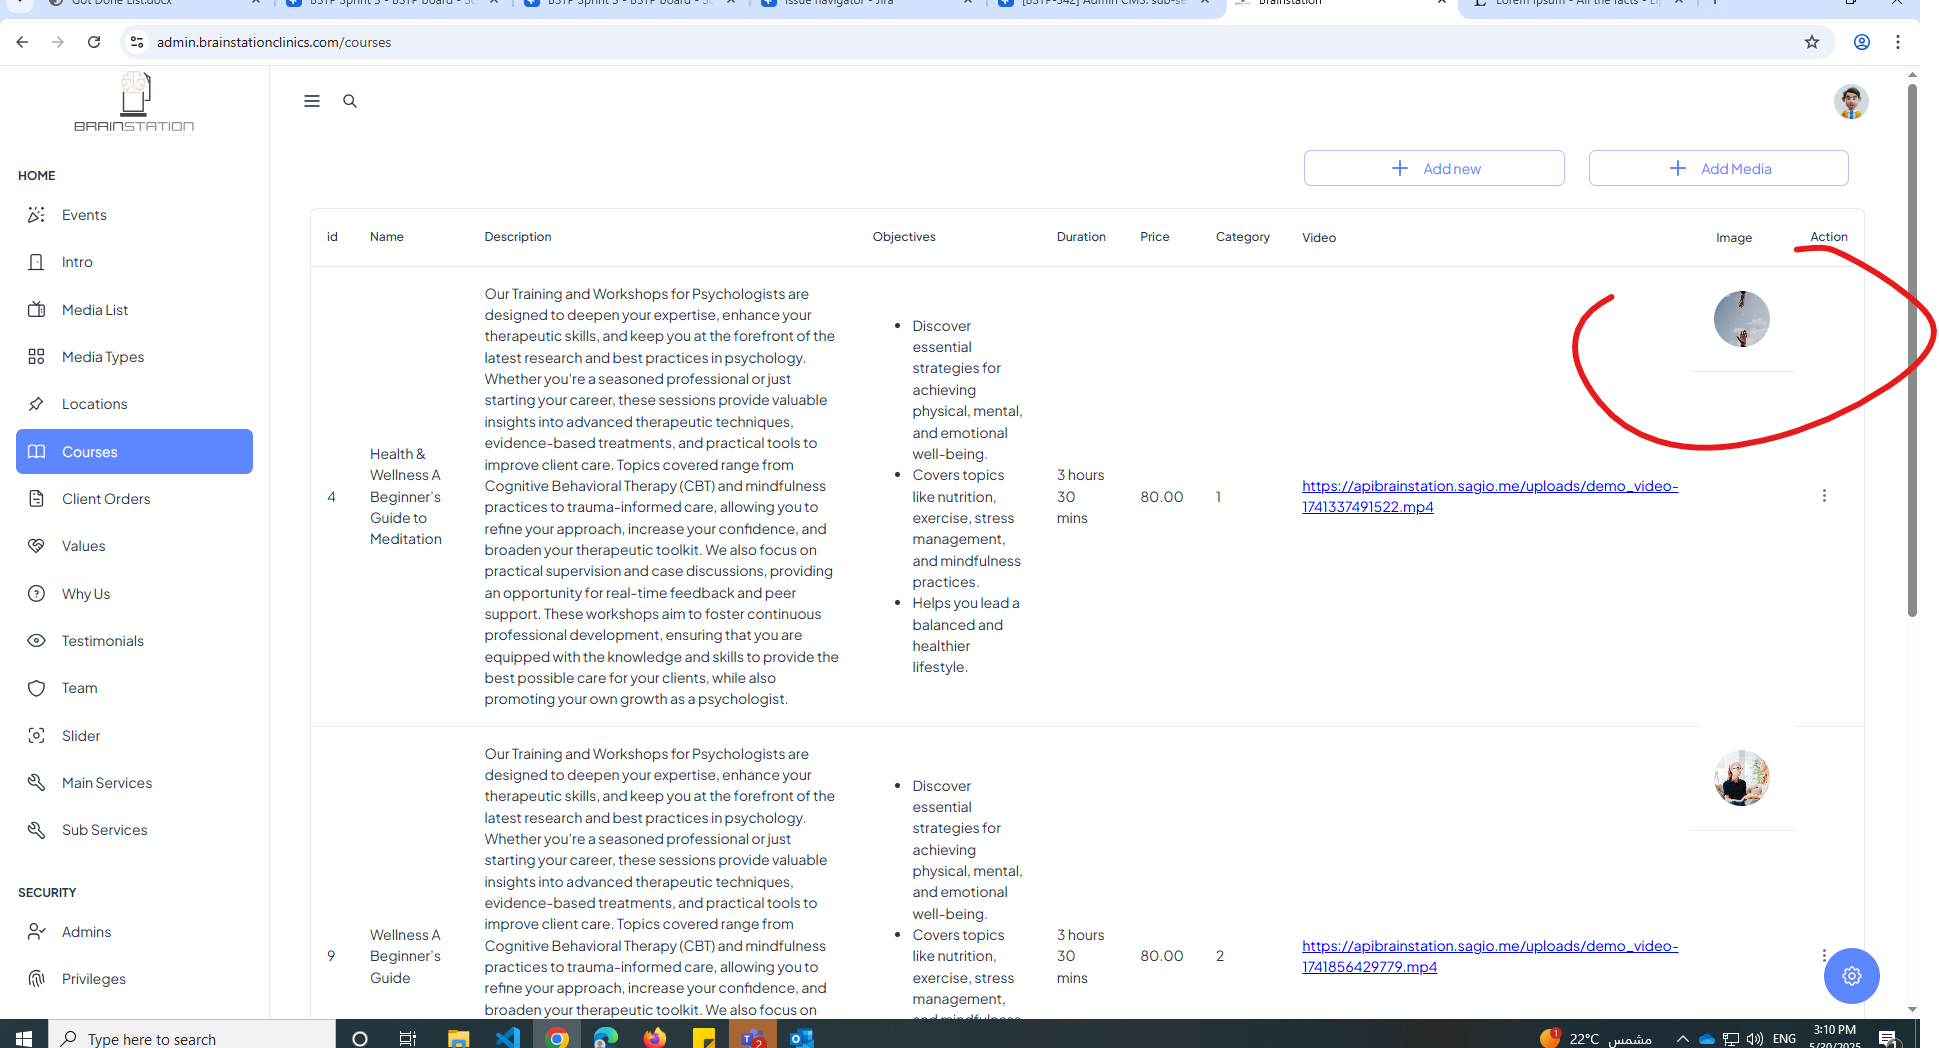Click the Why Us question icon
This screenshot has height=1048, width=1939.
(37, 594)
